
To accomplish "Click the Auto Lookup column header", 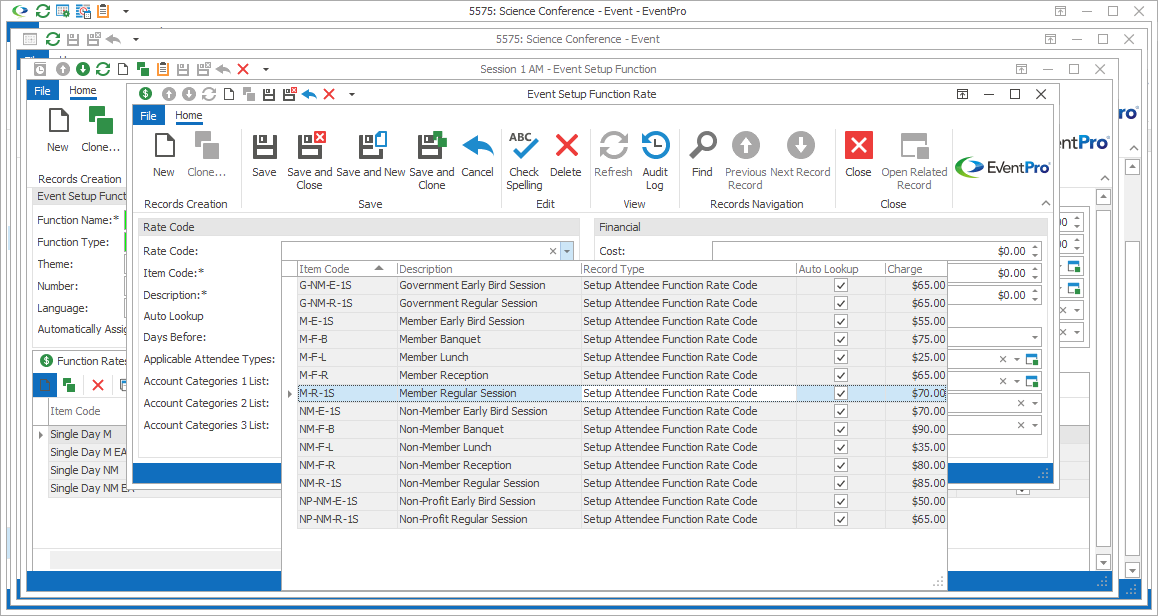I will tap(840, 269).
